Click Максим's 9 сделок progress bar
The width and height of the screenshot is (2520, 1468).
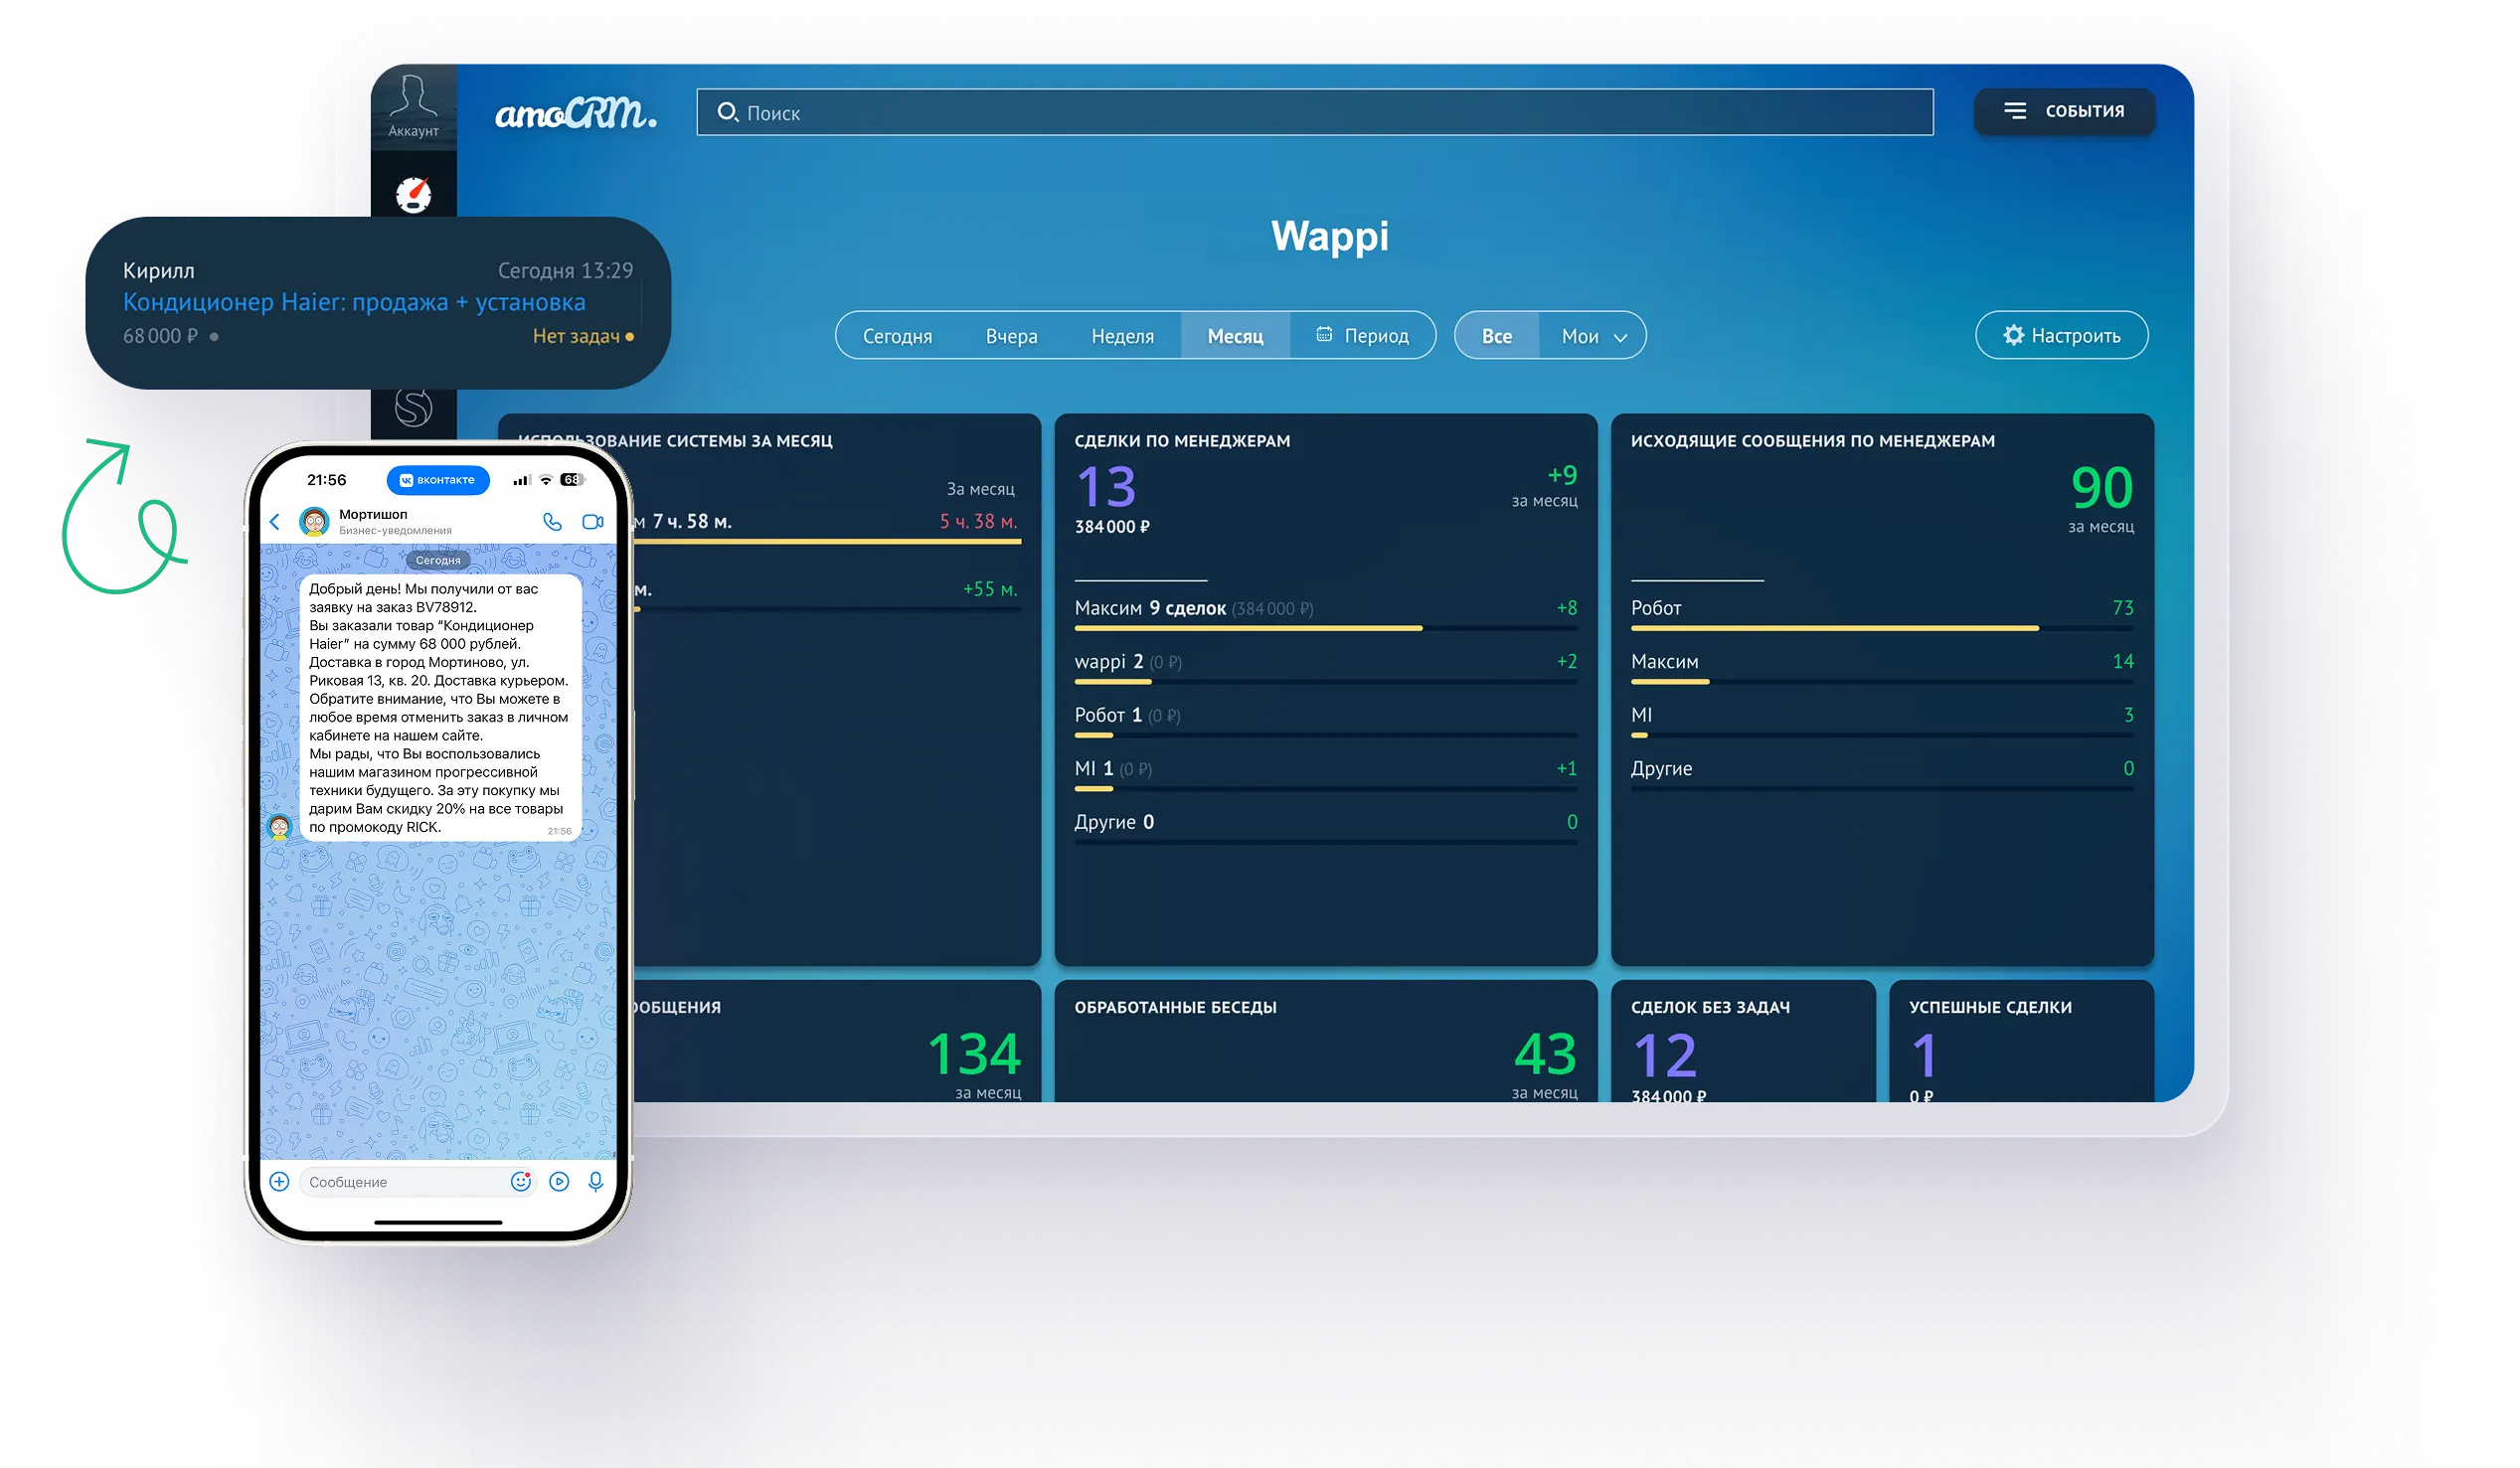click(x=1326, y=628)
